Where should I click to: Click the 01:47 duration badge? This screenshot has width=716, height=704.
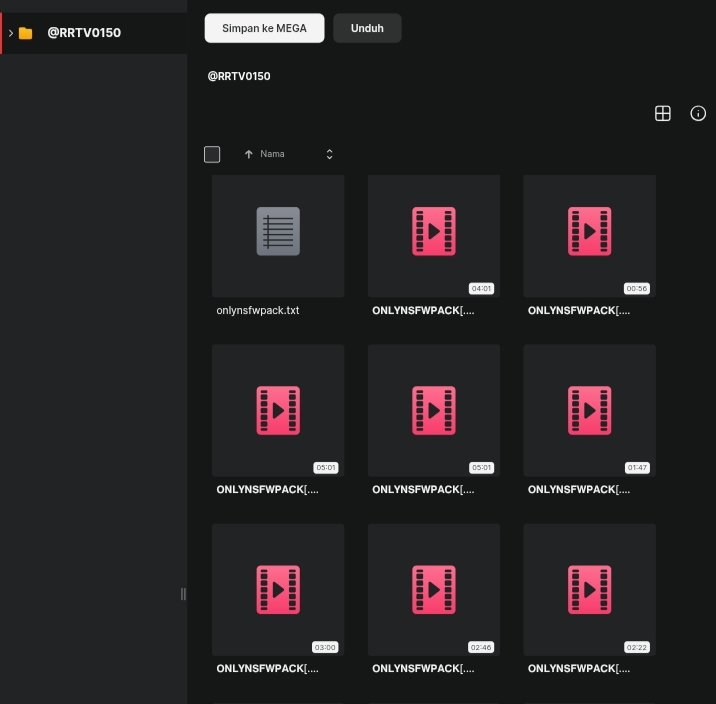pyautogui.click(x=637, y=468)
